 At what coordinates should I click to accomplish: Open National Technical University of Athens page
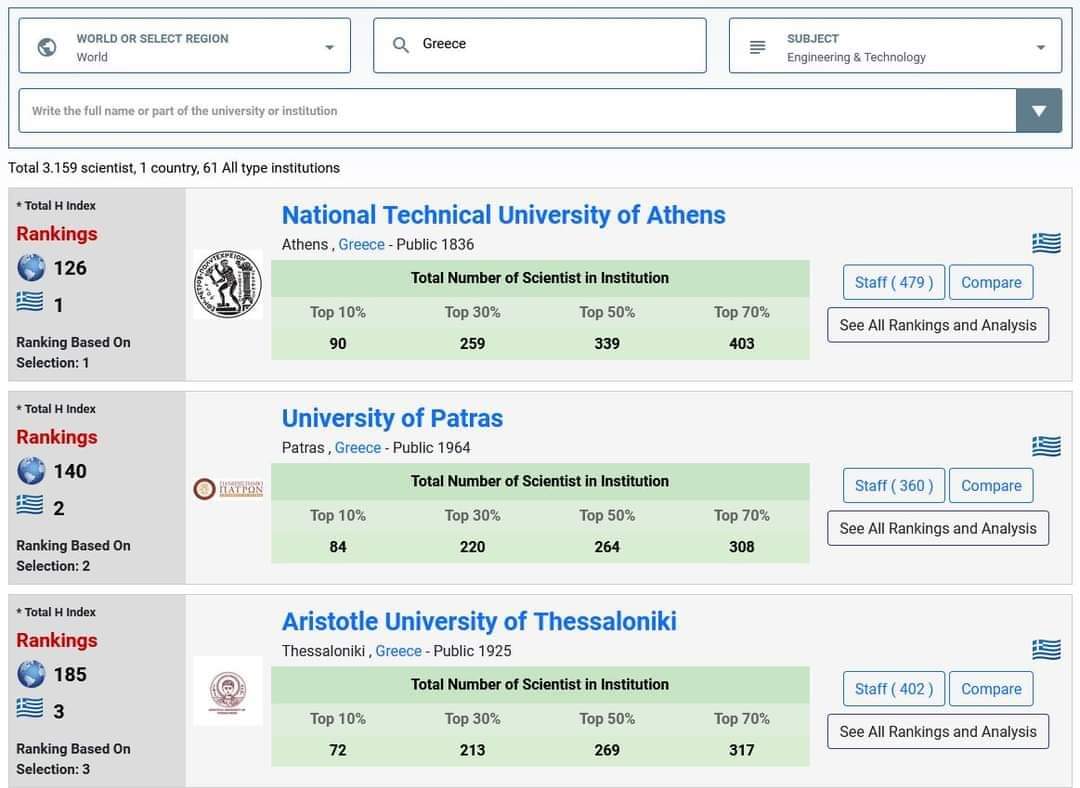[x=503, y=215]
